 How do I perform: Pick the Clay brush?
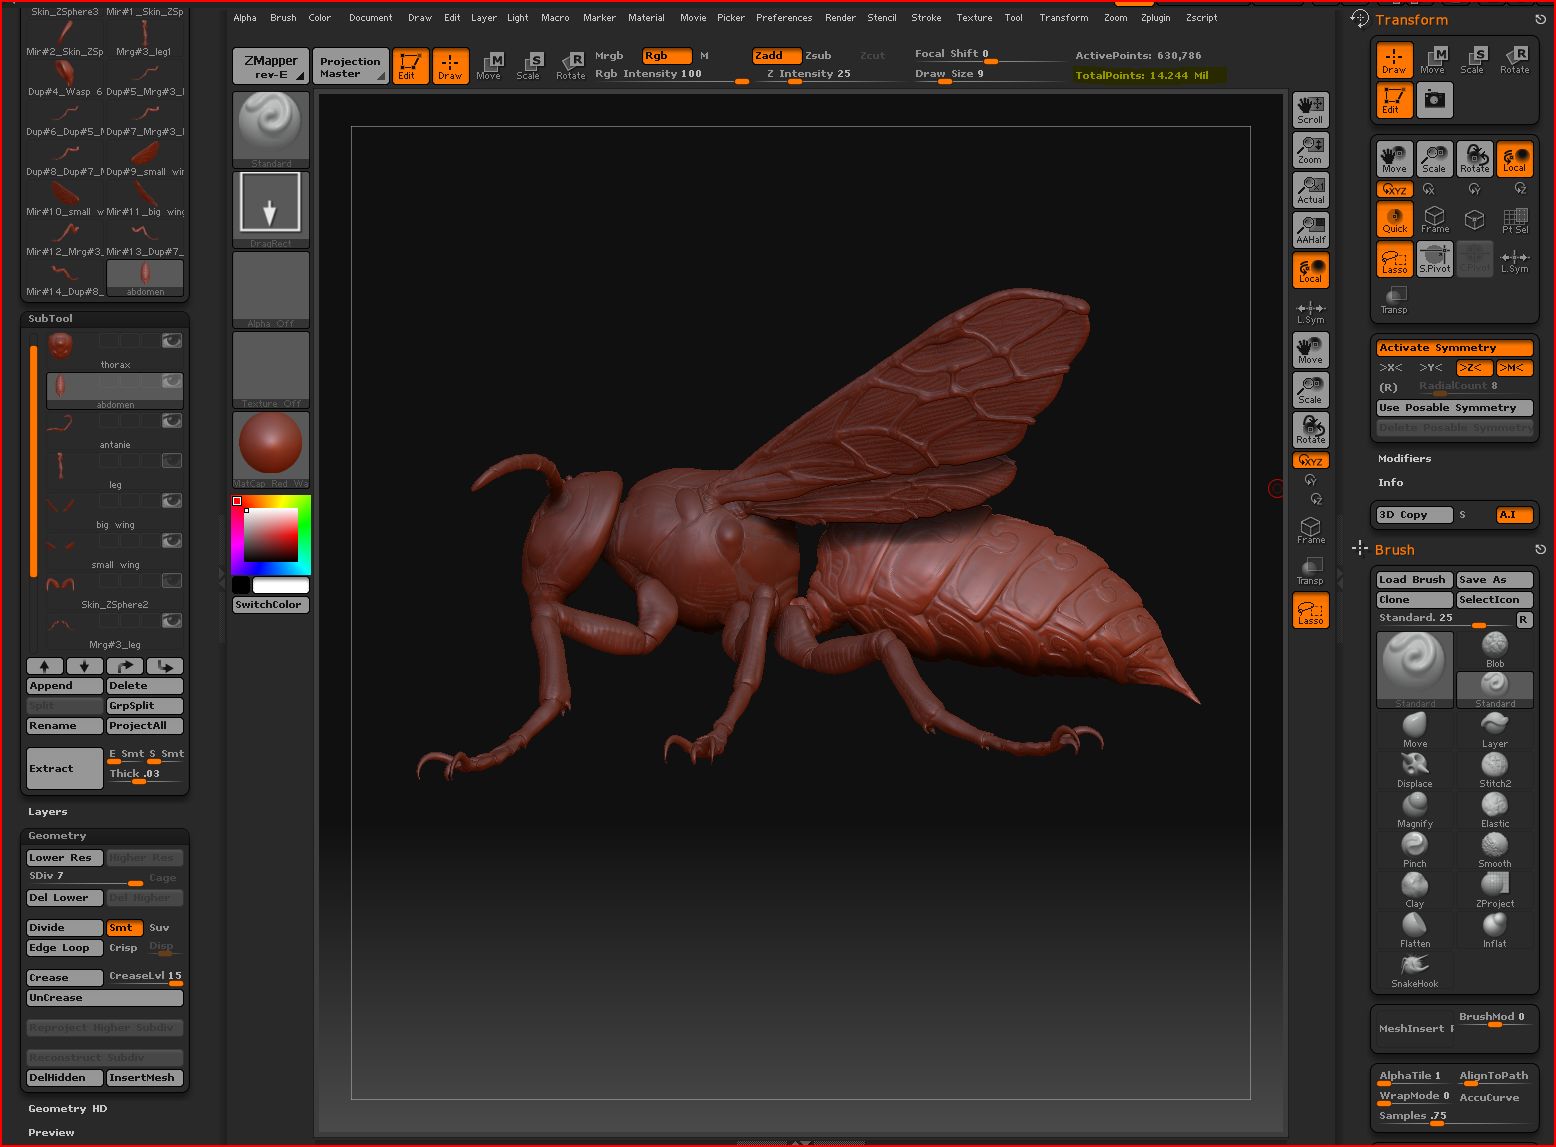[x=1414, y=886]
